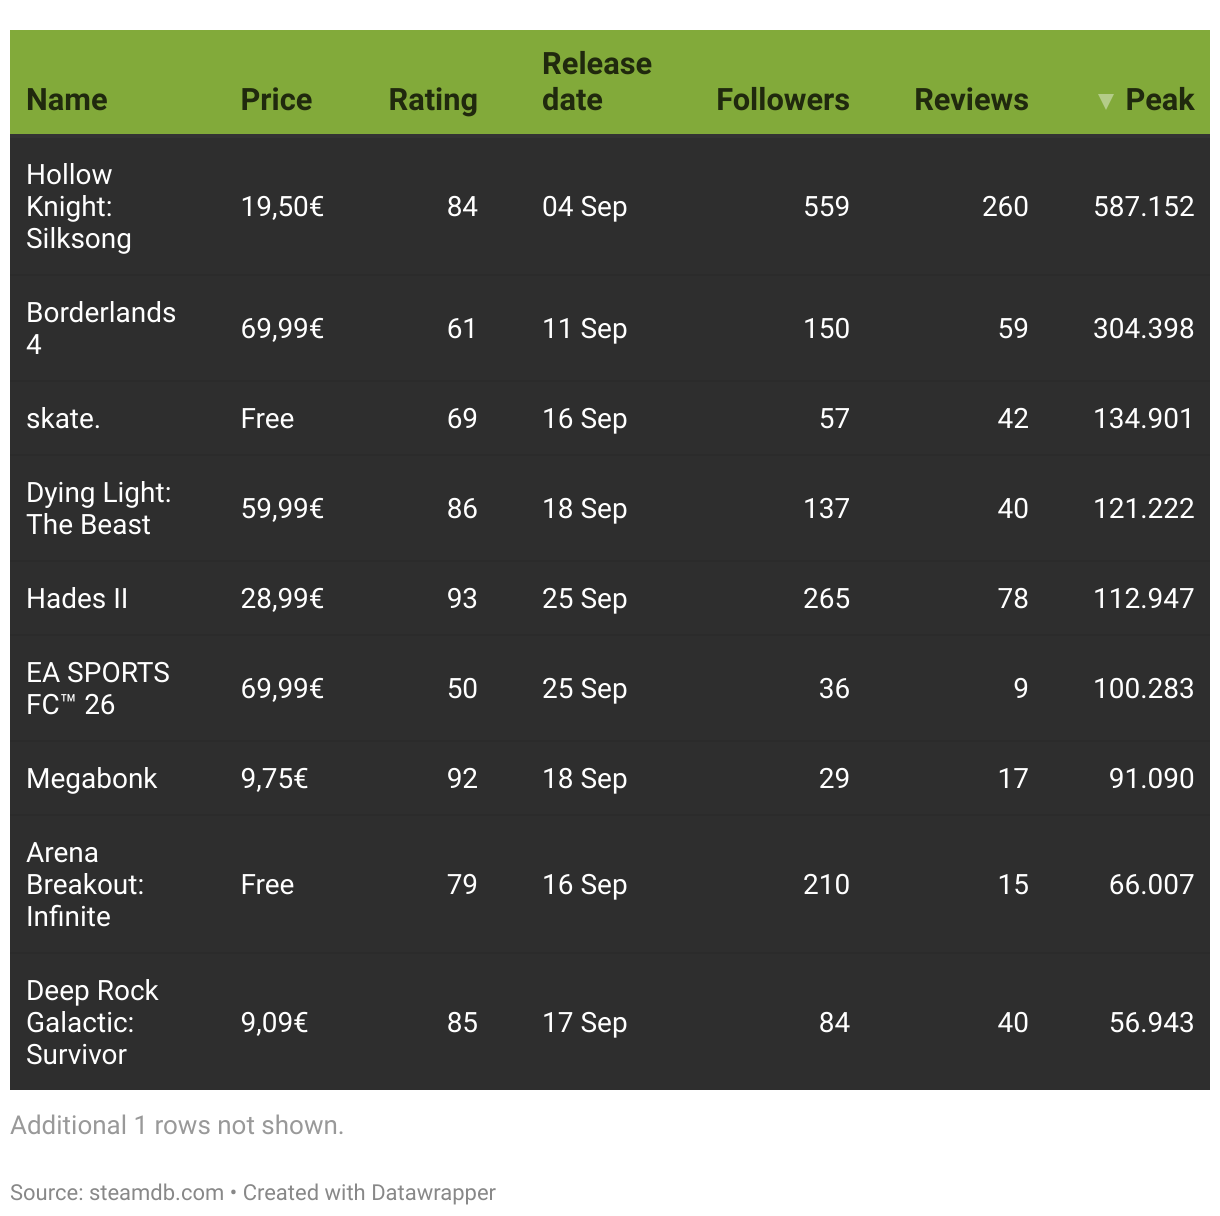The height and width of the screenshot is (1216, 1220).
Task: Sort the table by Name column
Action: click(67, 100)
